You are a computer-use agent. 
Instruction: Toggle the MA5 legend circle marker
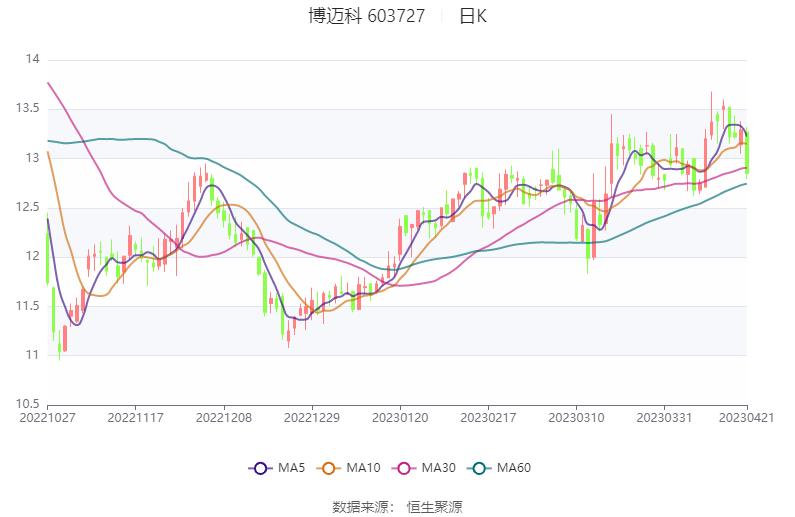pyautogui.click(x=261, y=468)
